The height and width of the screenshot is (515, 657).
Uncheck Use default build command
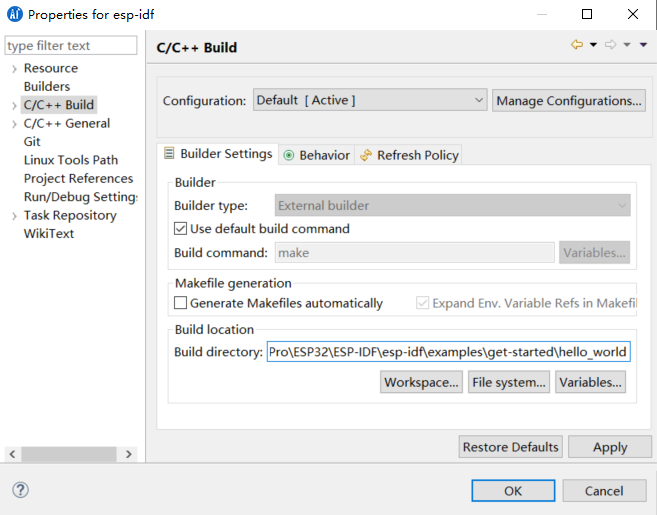(181, 229)
